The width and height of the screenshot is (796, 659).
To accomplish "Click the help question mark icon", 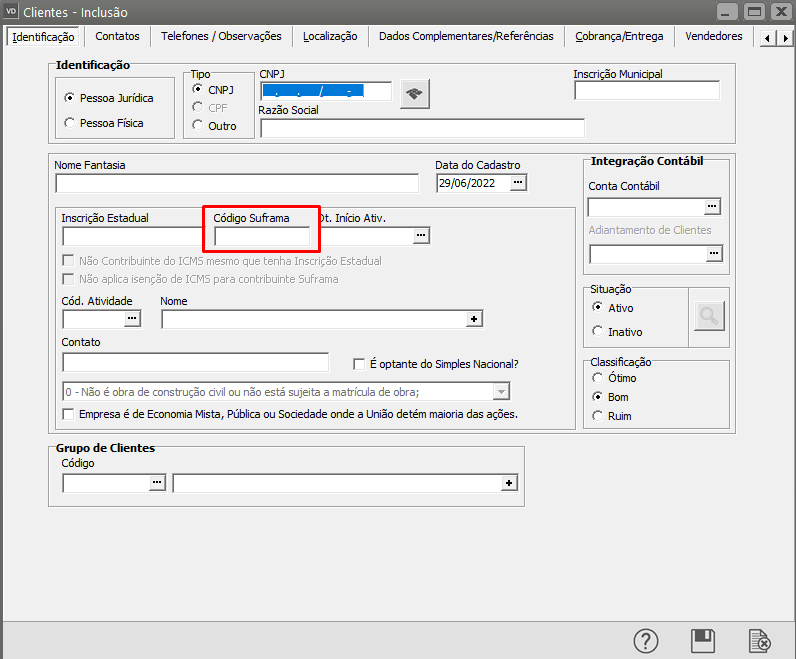I will pyautogui.click(x=647, y=641).
